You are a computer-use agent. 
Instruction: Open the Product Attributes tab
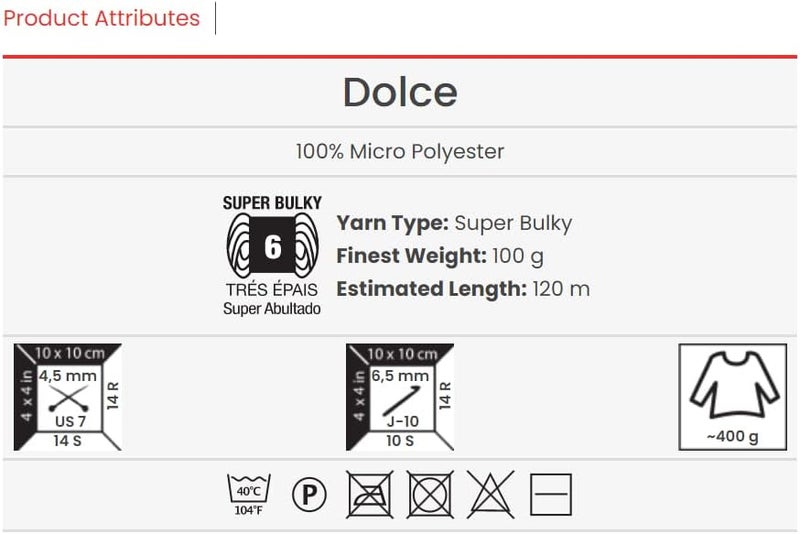click(101, 18)
